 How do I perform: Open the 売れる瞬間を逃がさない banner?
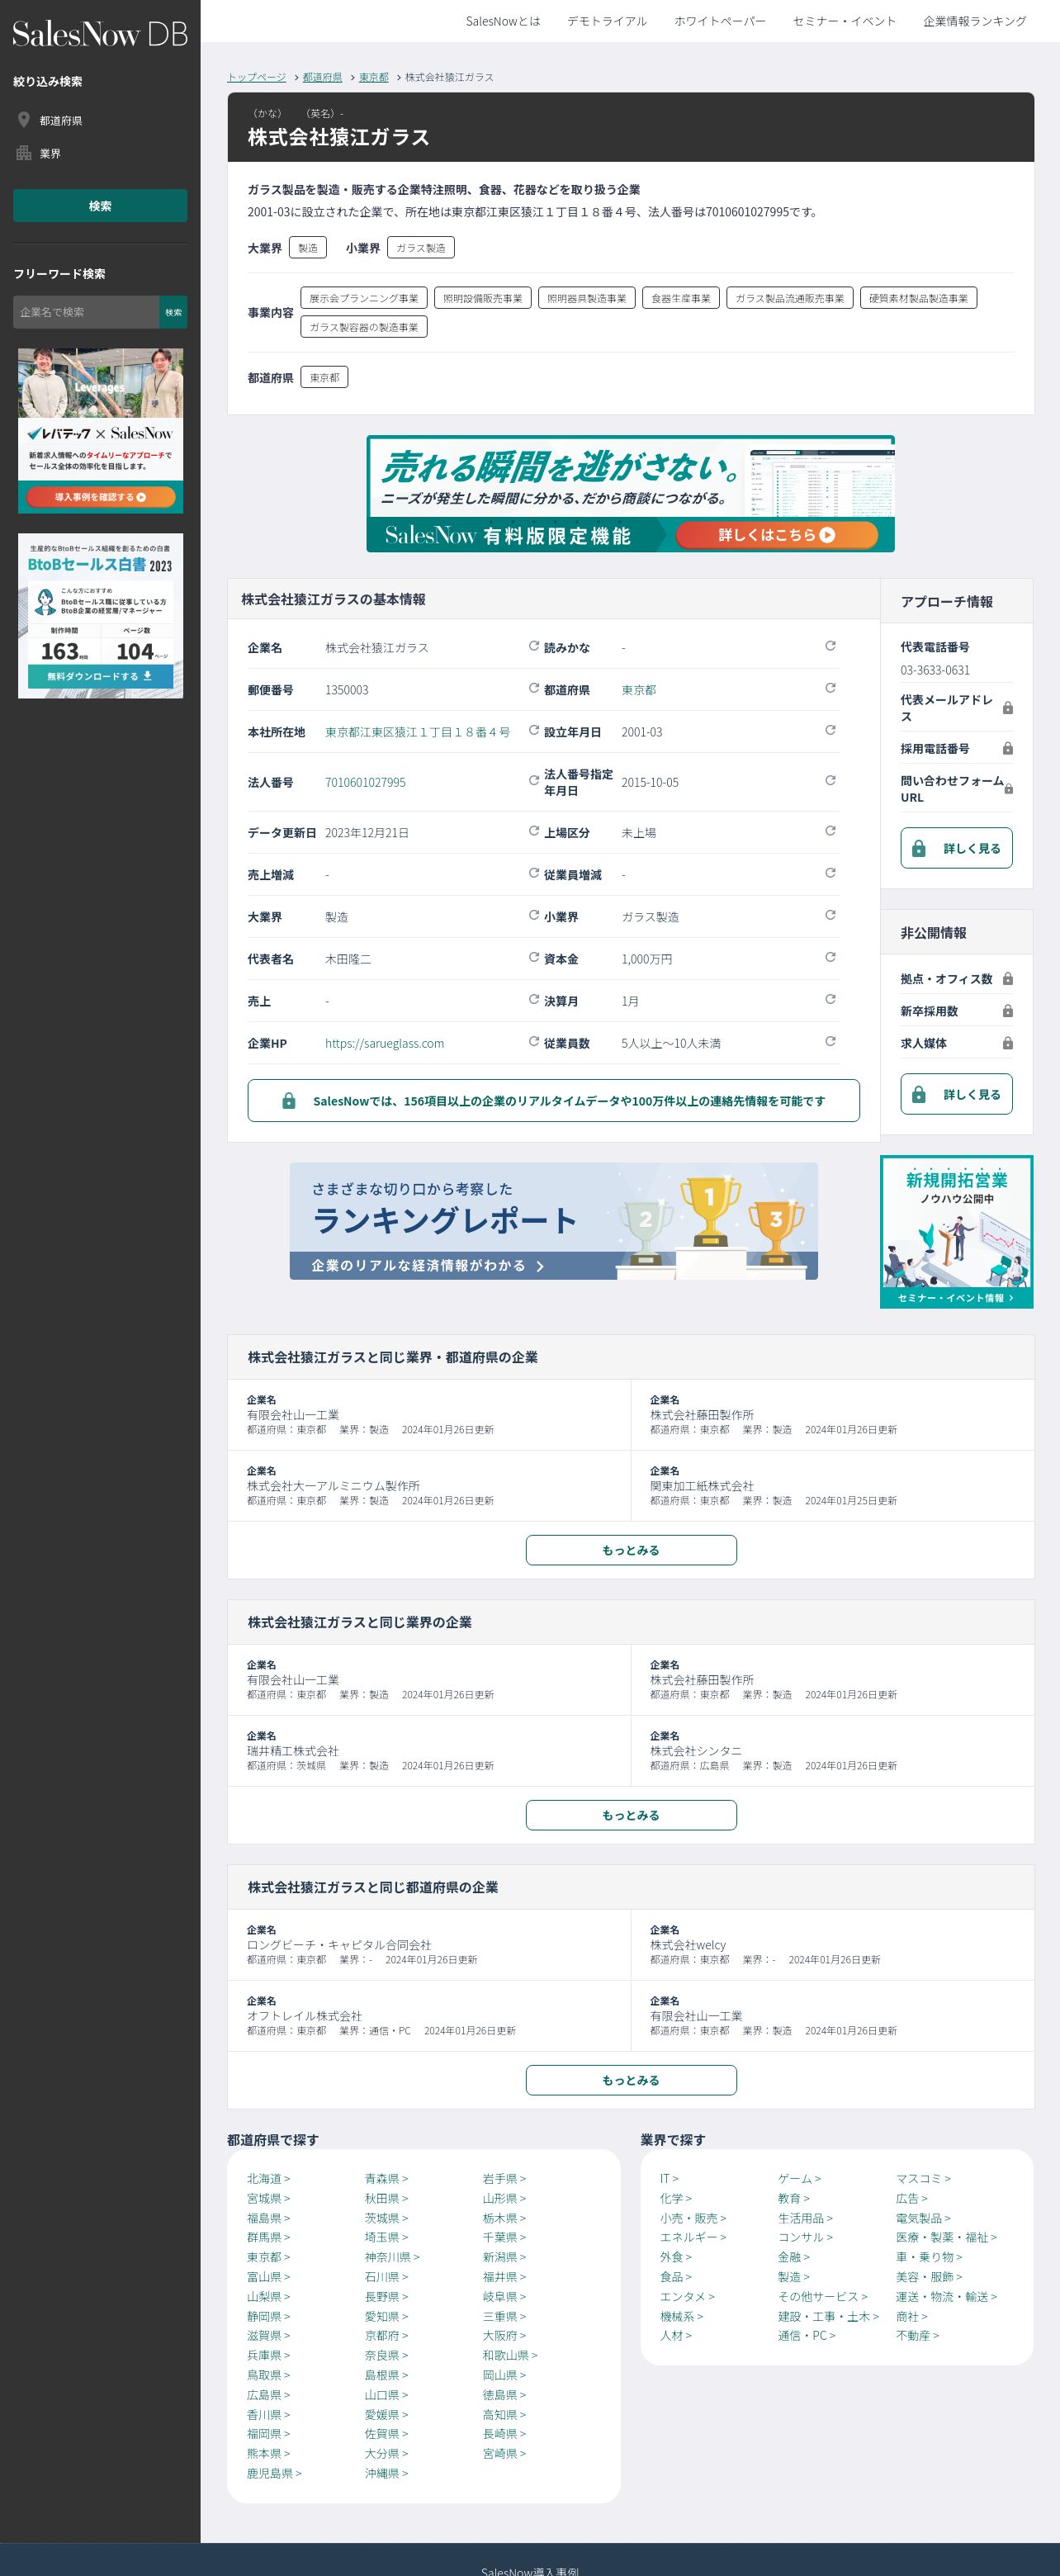[x=630, y=494]
